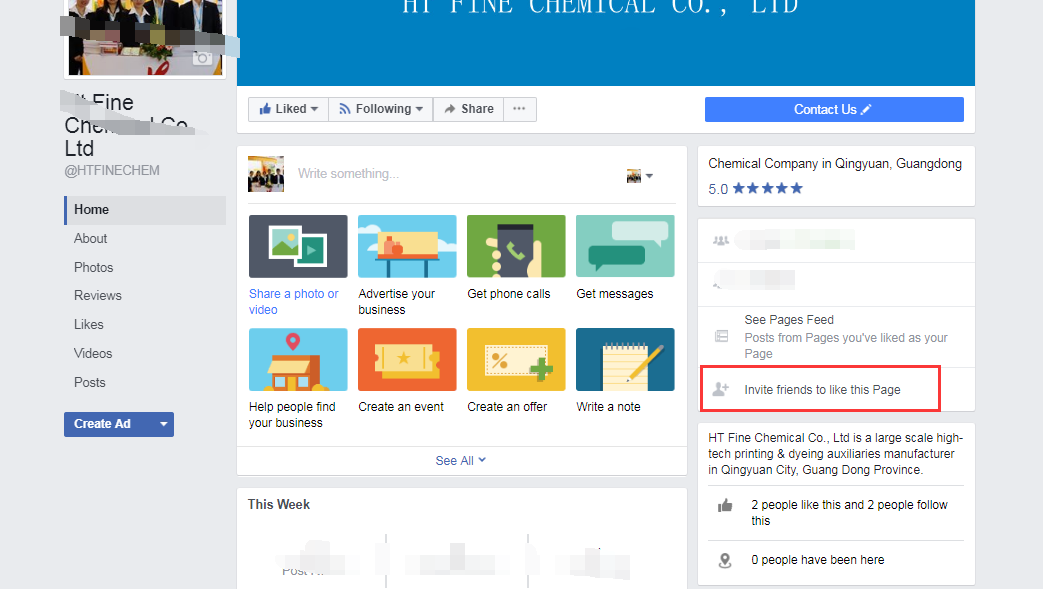Click Chemical Company in Qingyuan, Guangdong text
1043x589 pixels.
click(x=835, y=164)
